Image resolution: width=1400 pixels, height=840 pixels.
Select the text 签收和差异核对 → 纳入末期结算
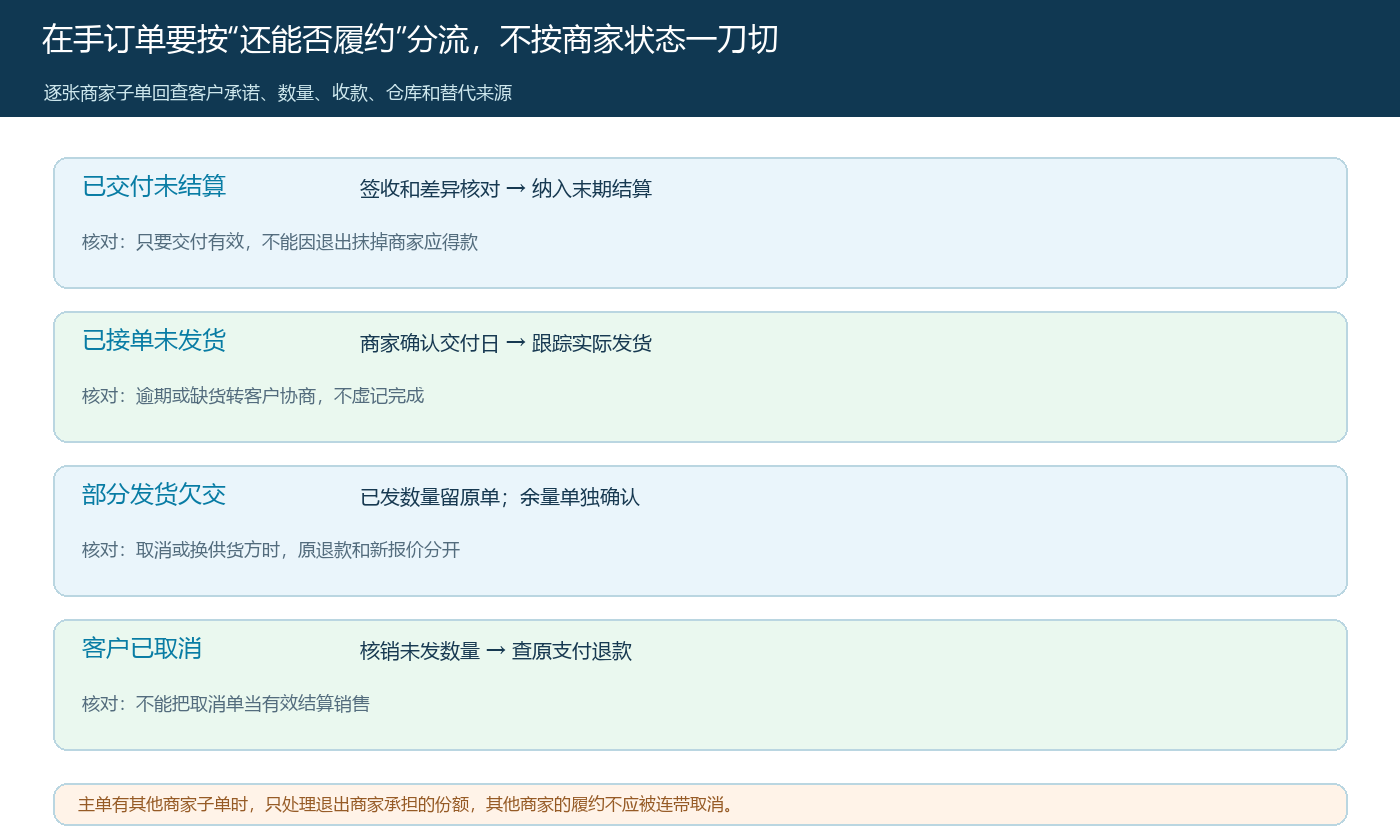[506, 189]
